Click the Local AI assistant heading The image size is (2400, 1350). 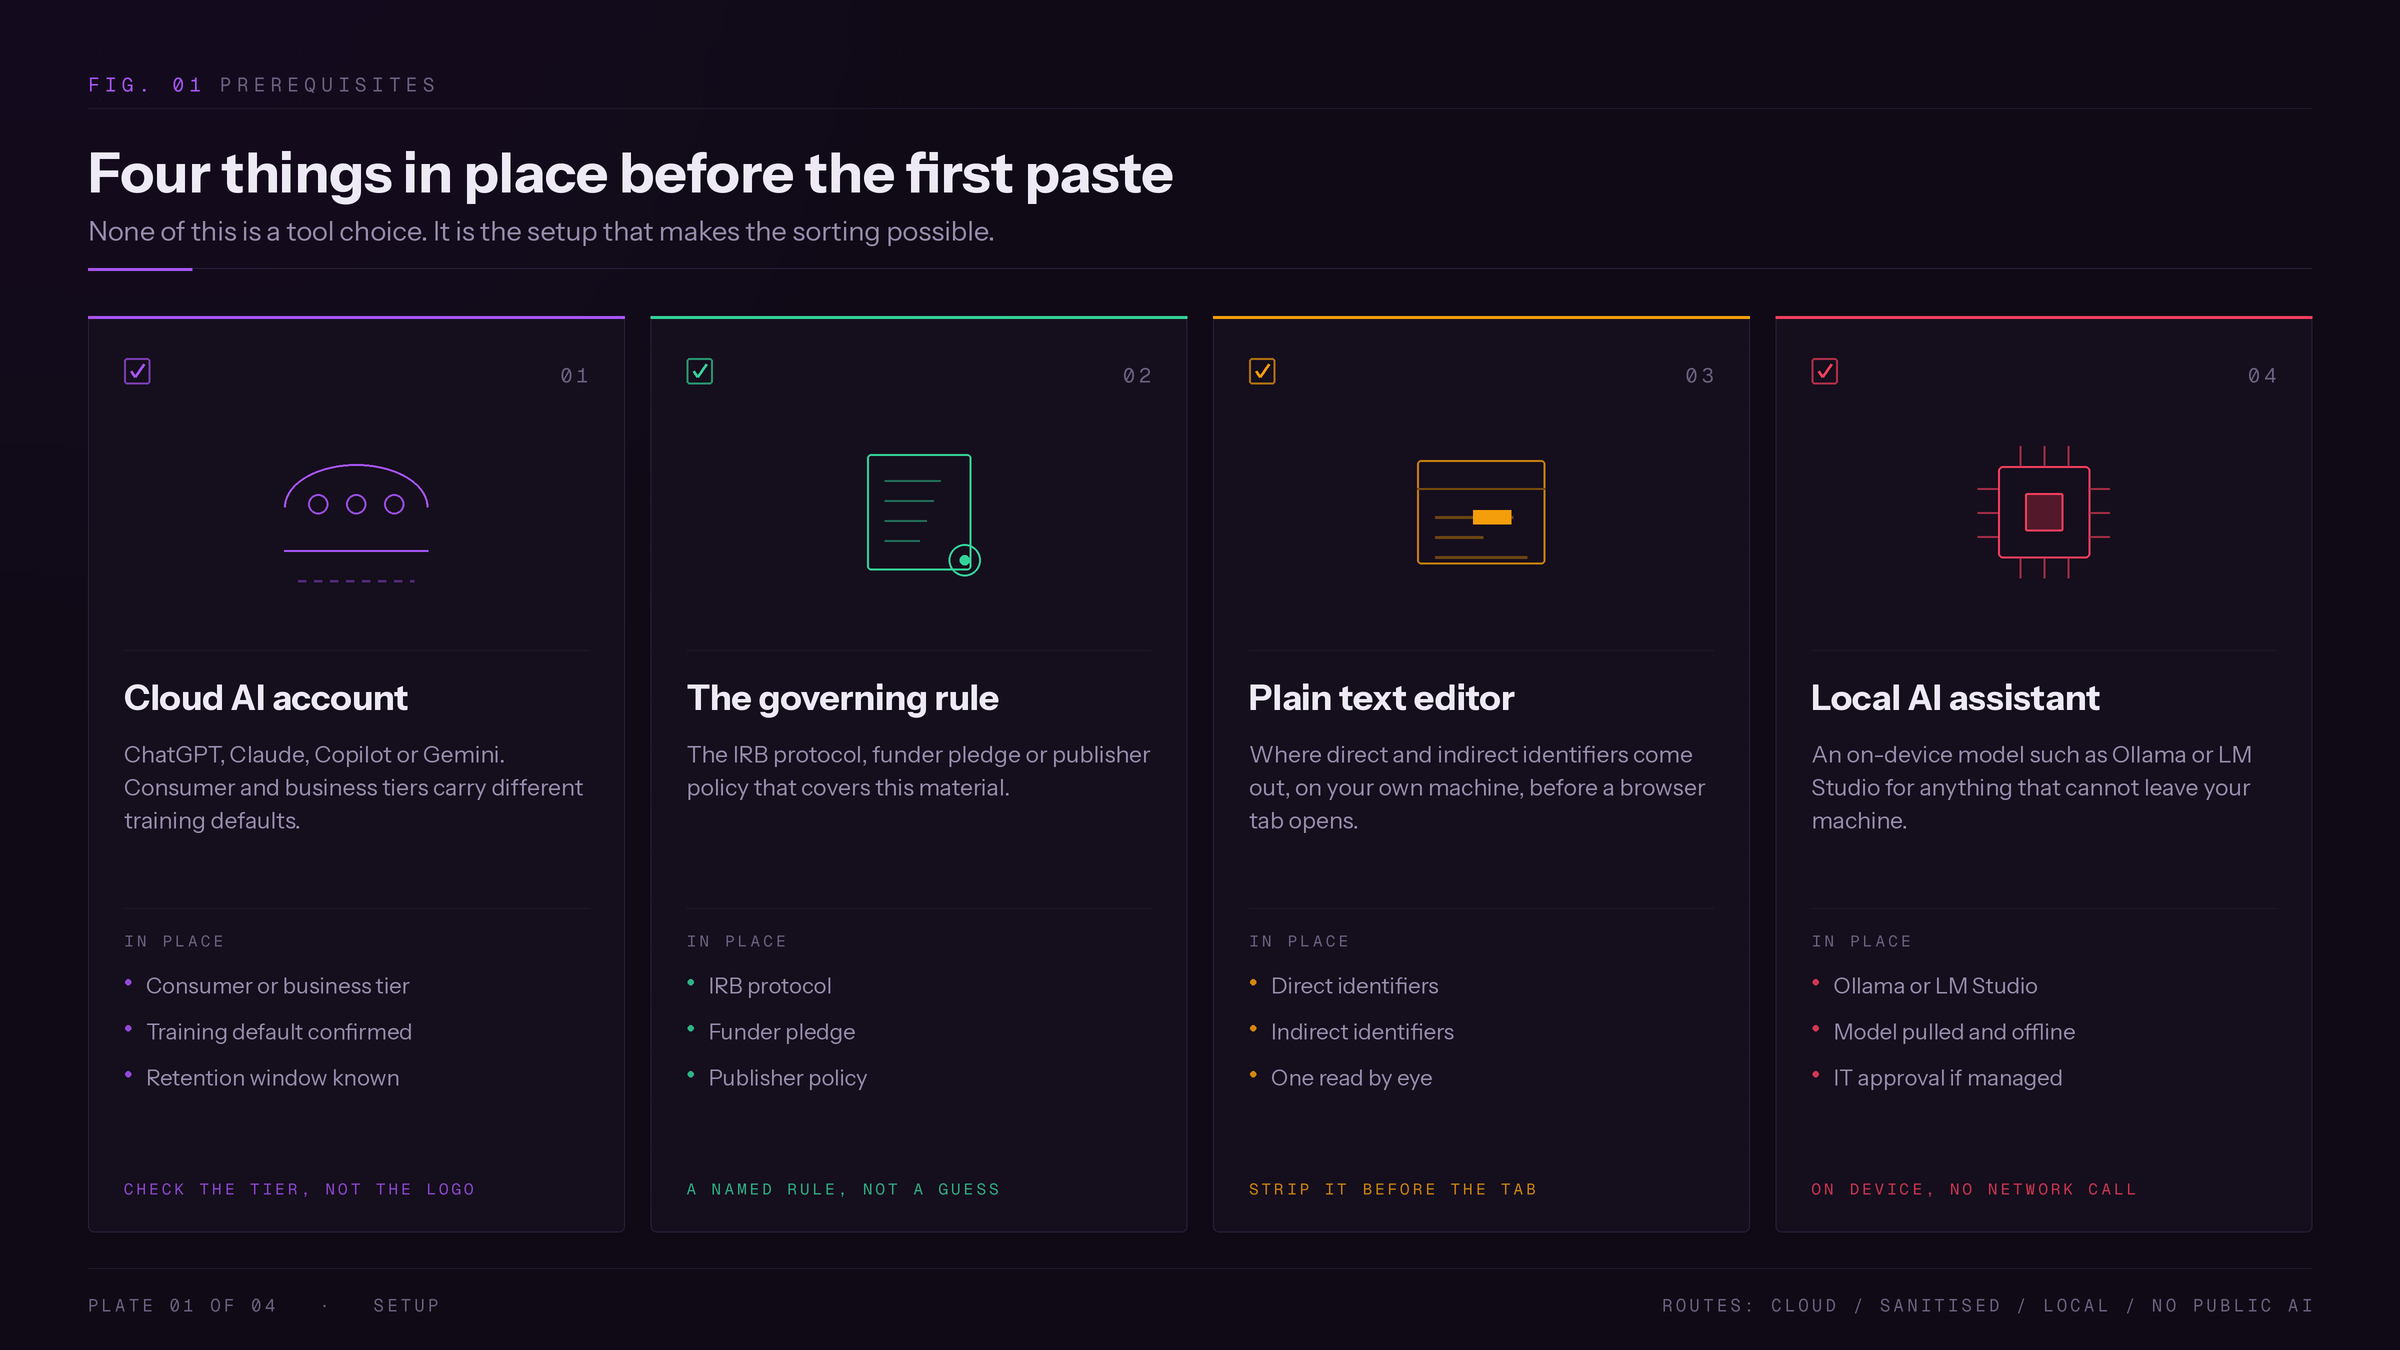pyautogui.click(x=1955, y=698)
